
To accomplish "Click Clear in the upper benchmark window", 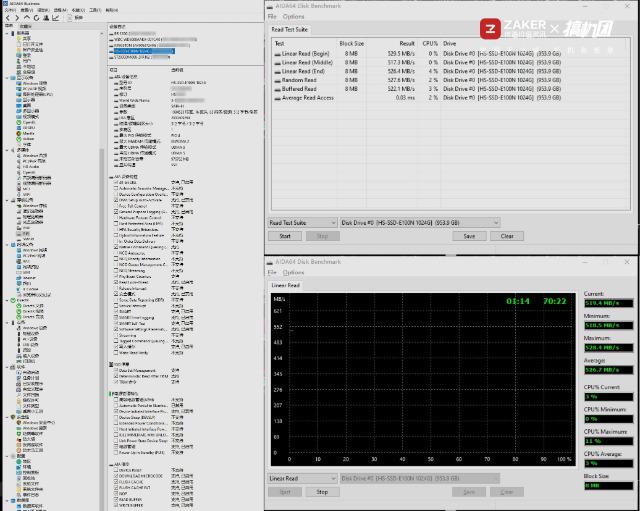I will coord(507,236).
